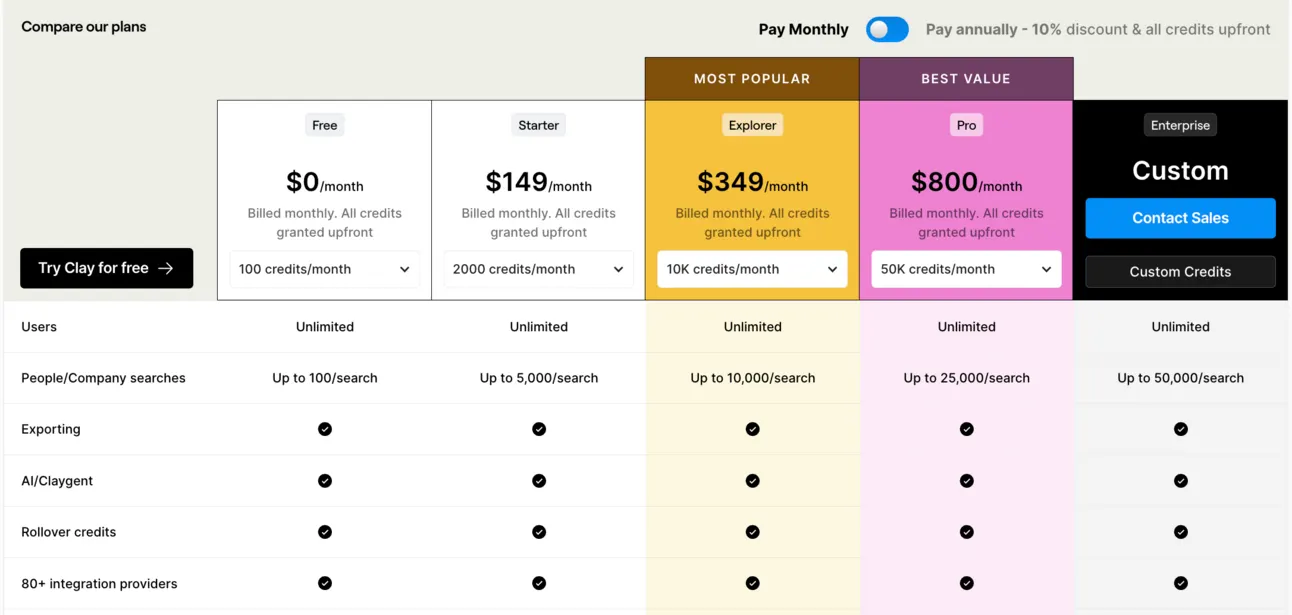Click the Rollover credits checkmark for Free plan
The image size is (1292, 615).
coord(325,532)
